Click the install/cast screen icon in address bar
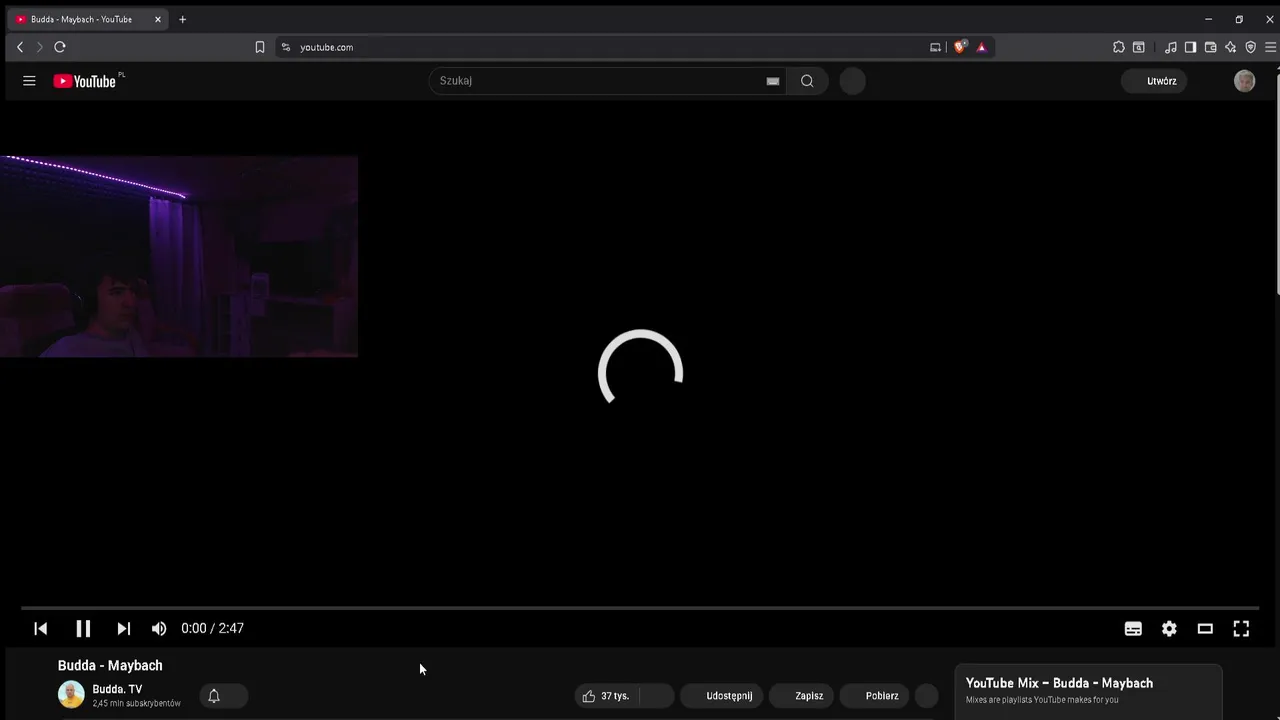The height and width of the screenshot is (720, 1280). tap(935, 47)
